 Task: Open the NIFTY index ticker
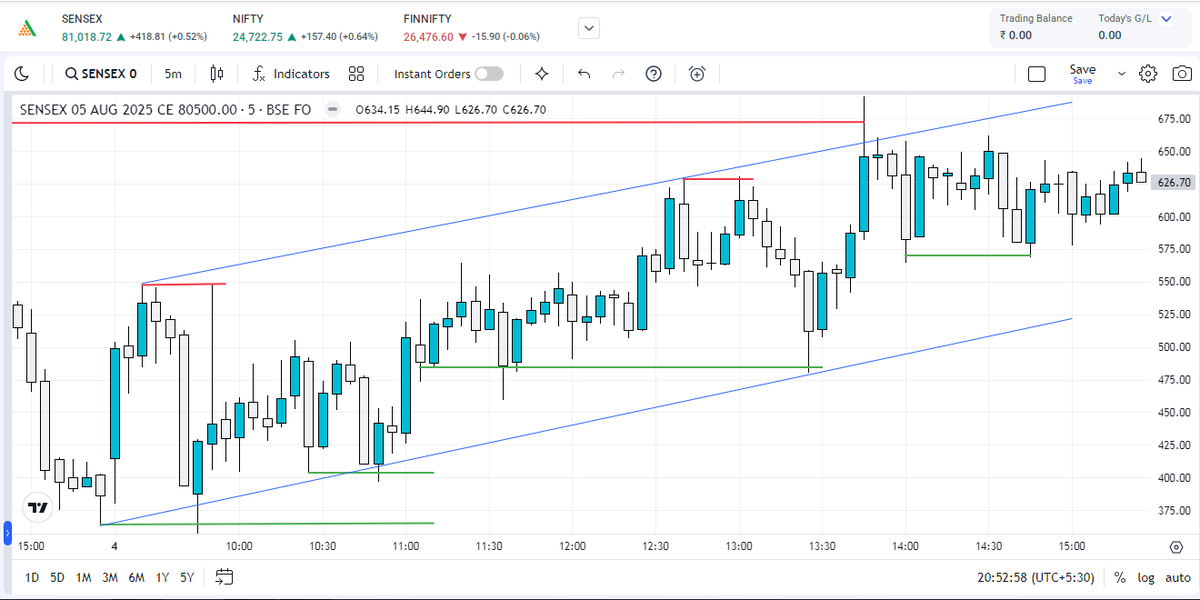pos(305,28)
